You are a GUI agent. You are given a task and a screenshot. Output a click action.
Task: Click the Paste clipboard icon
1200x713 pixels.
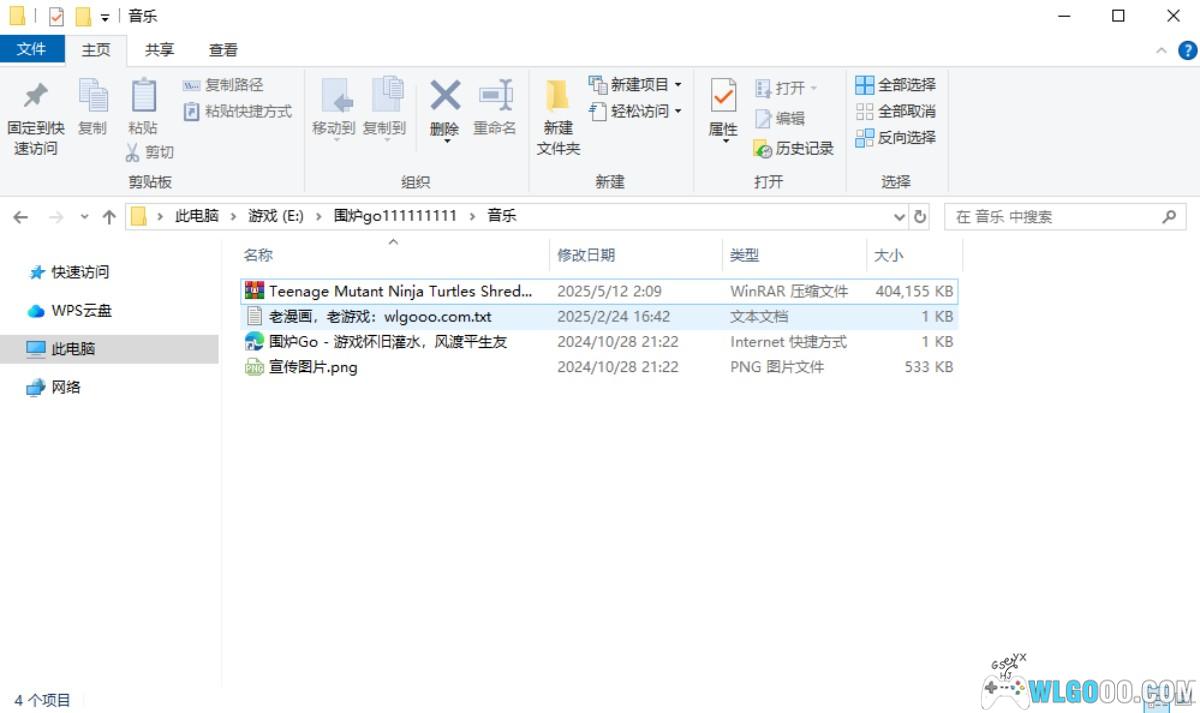pyautogui.click(x=143, y=98)
